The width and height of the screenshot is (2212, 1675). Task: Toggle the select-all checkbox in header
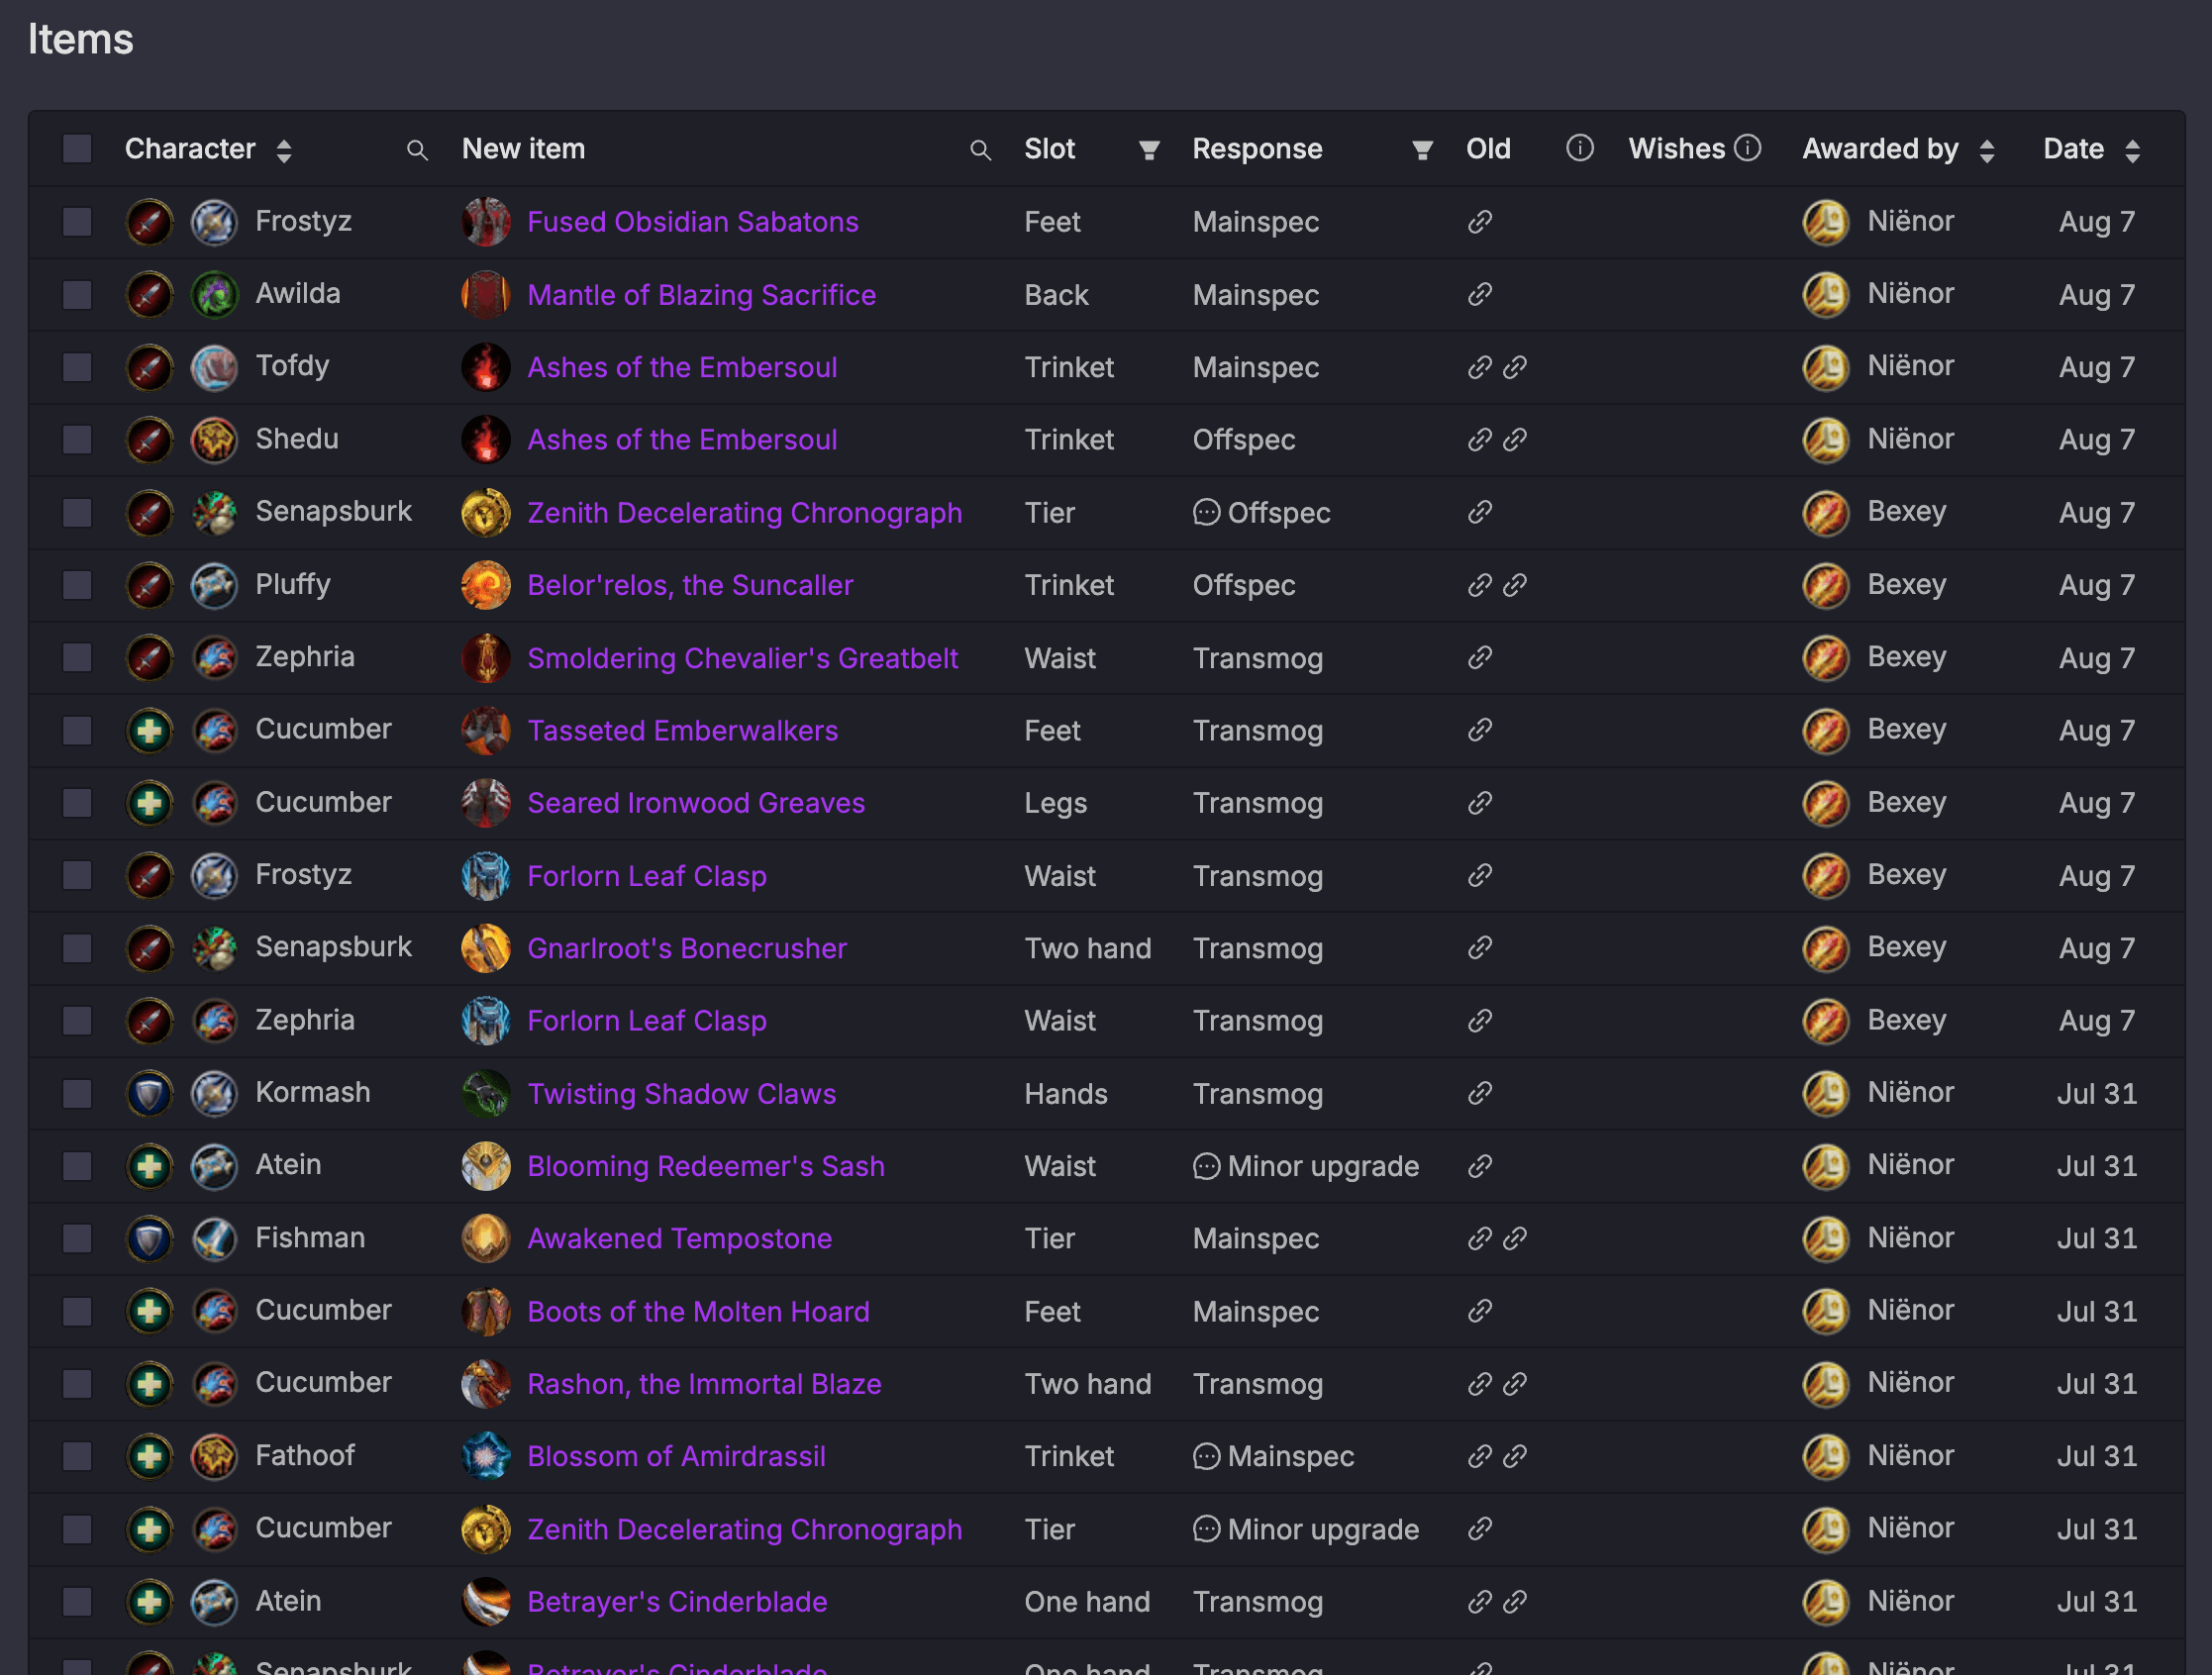pyautogui.click(x=77, y=149)
